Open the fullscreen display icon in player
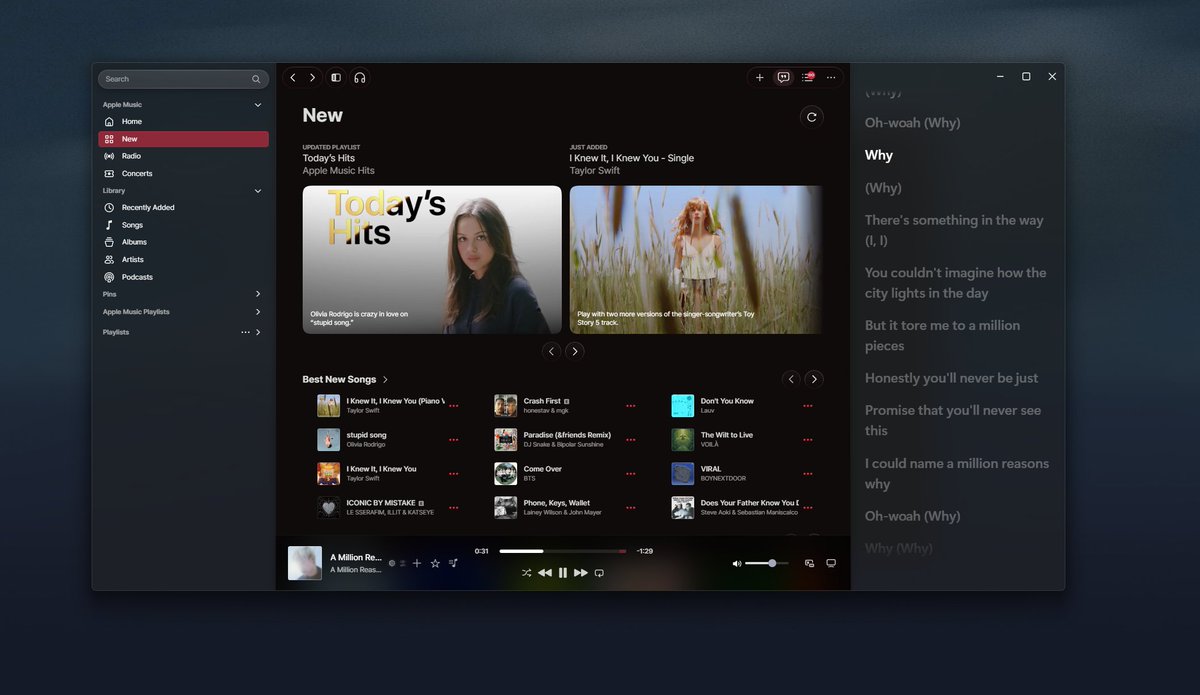The height and width of the screenshot is (695, 1200). [831, 563]
